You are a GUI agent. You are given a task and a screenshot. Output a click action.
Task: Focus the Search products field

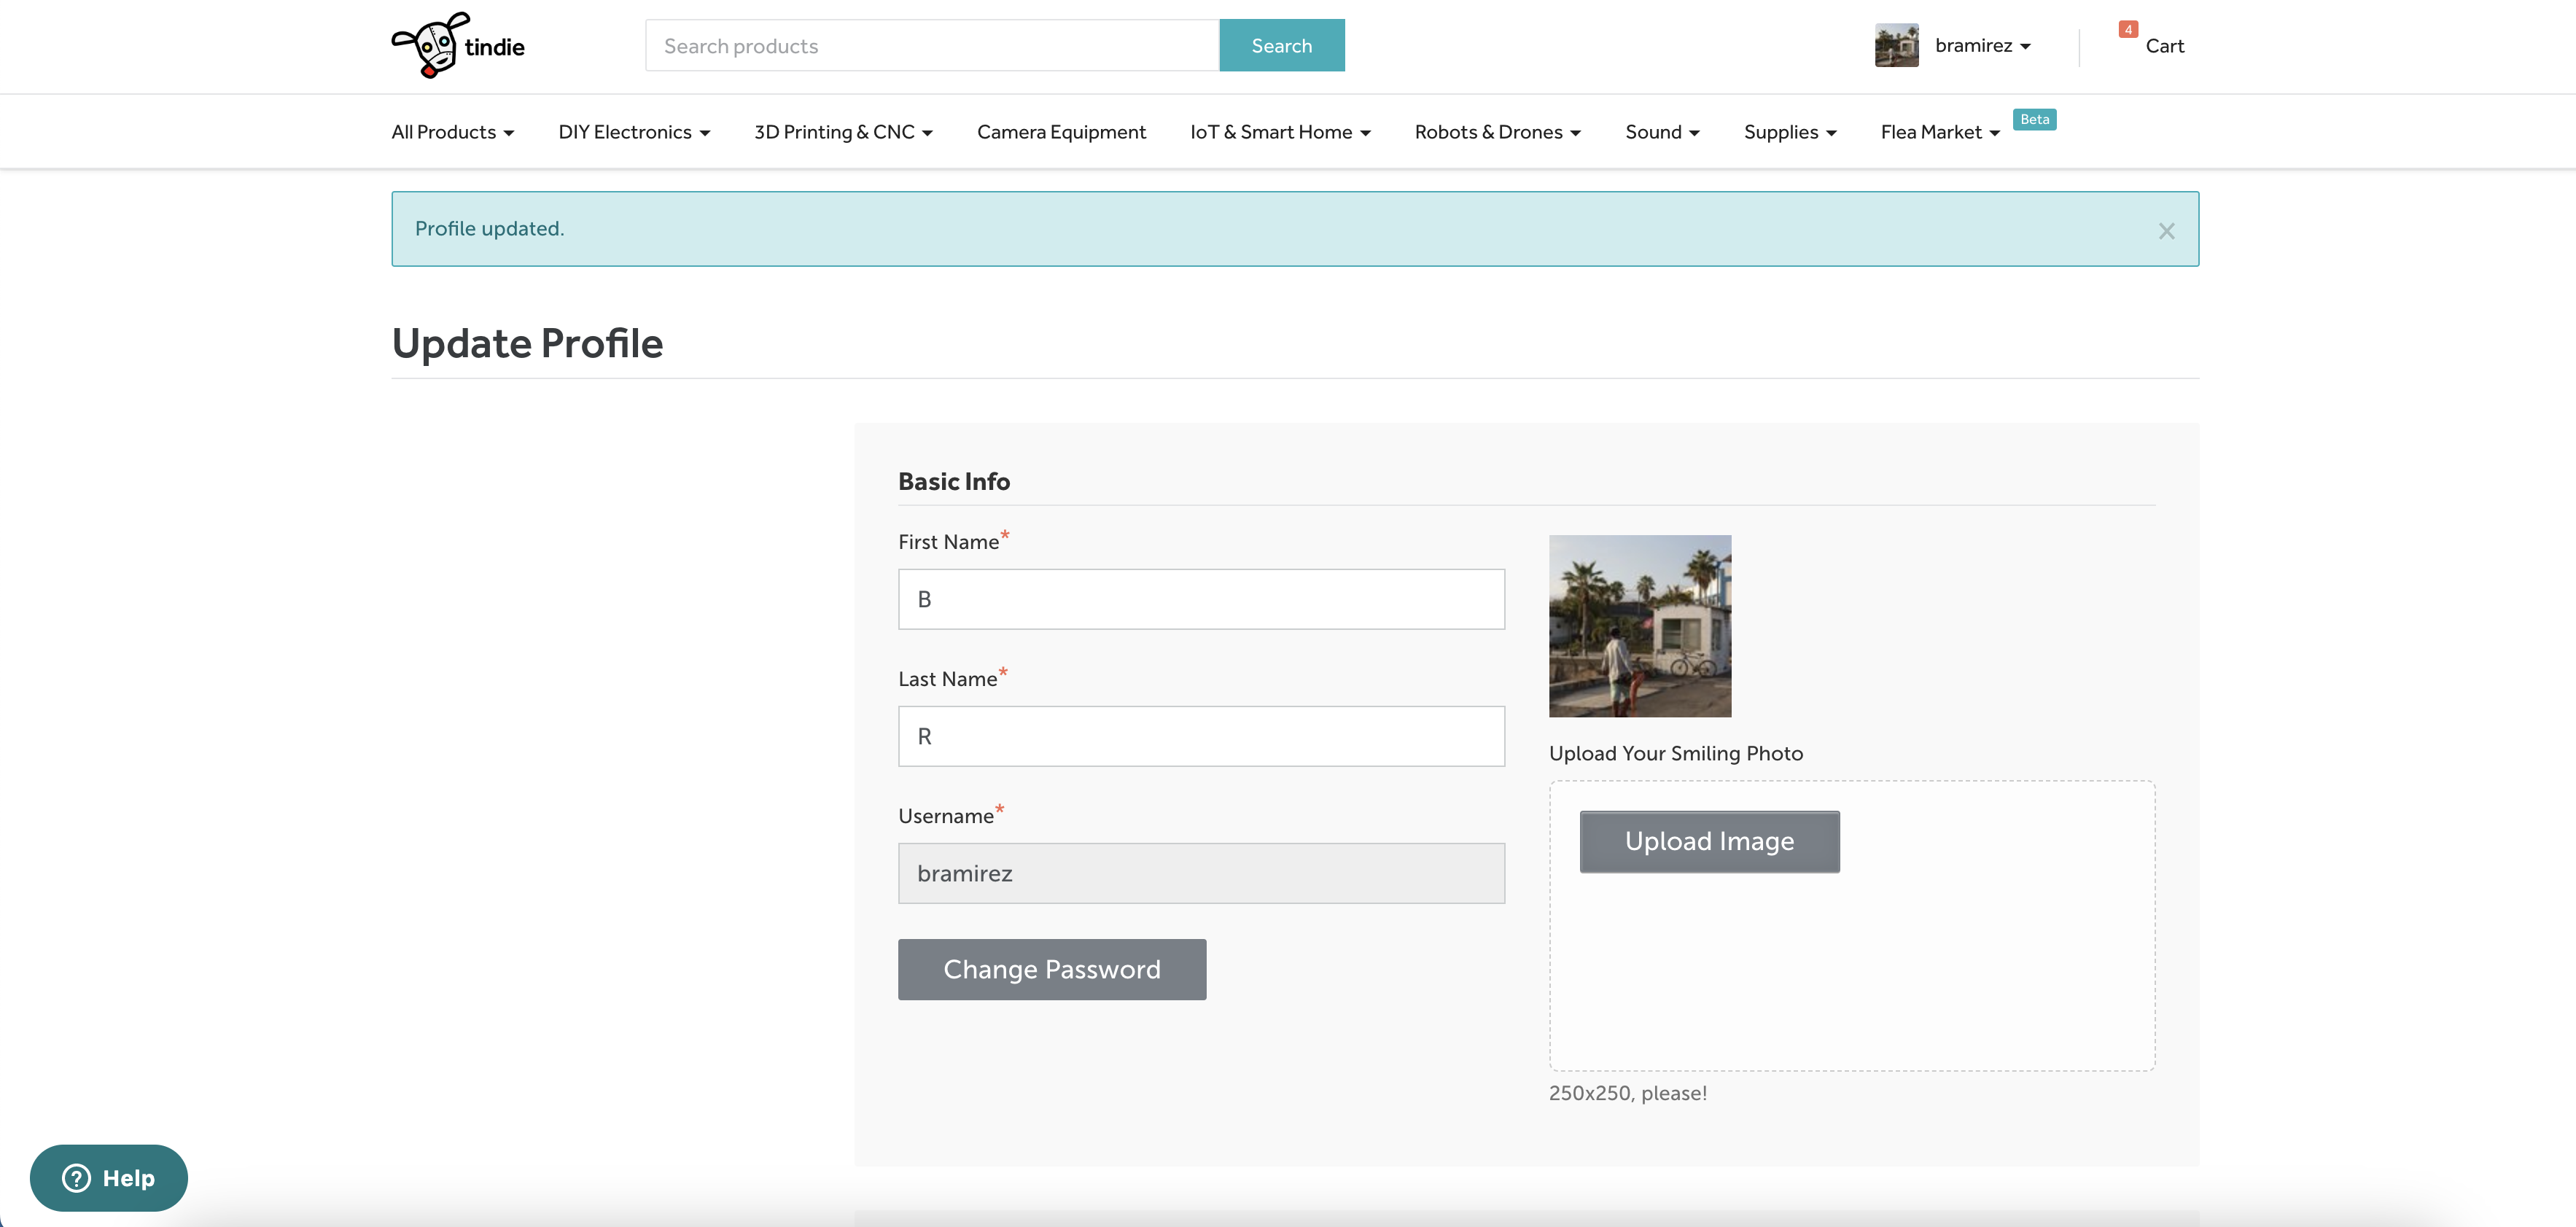pos(932,46)
